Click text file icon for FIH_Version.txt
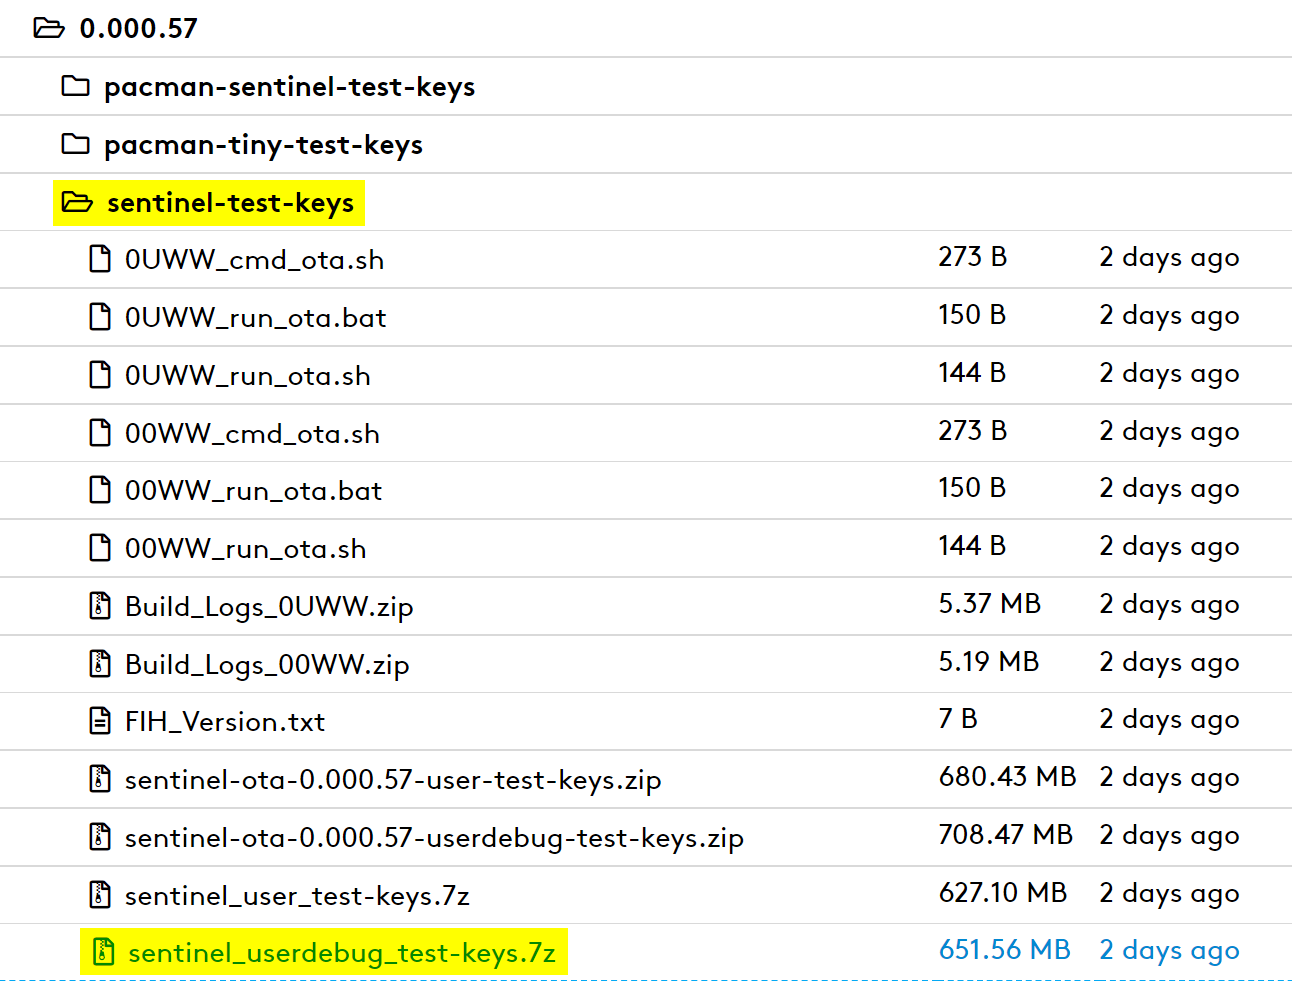The height and width of the screenshot is (981, 1292). [100, 721]
